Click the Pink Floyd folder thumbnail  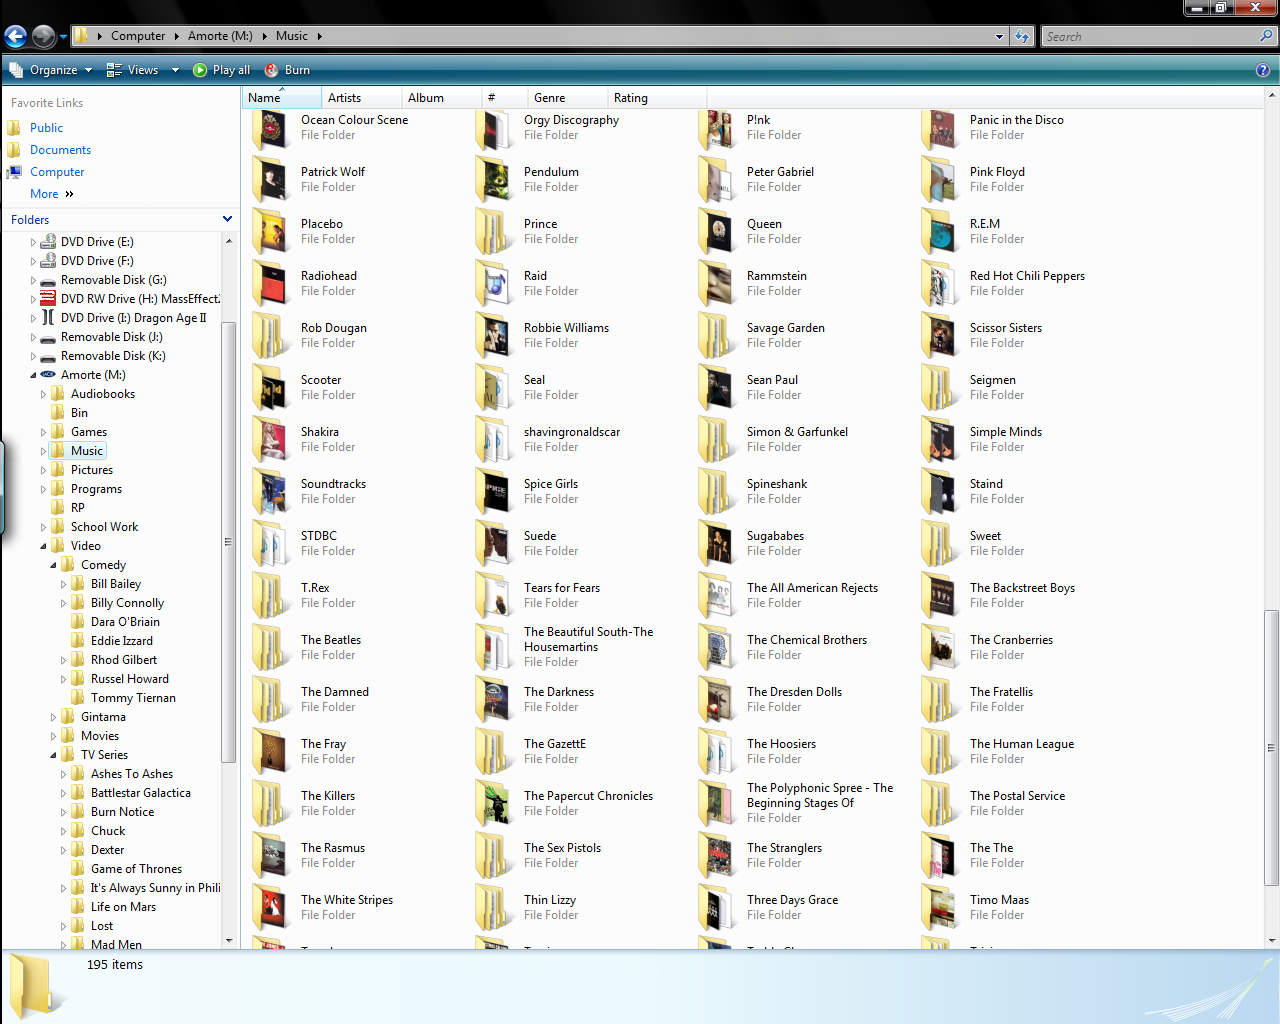click(940, 180)
